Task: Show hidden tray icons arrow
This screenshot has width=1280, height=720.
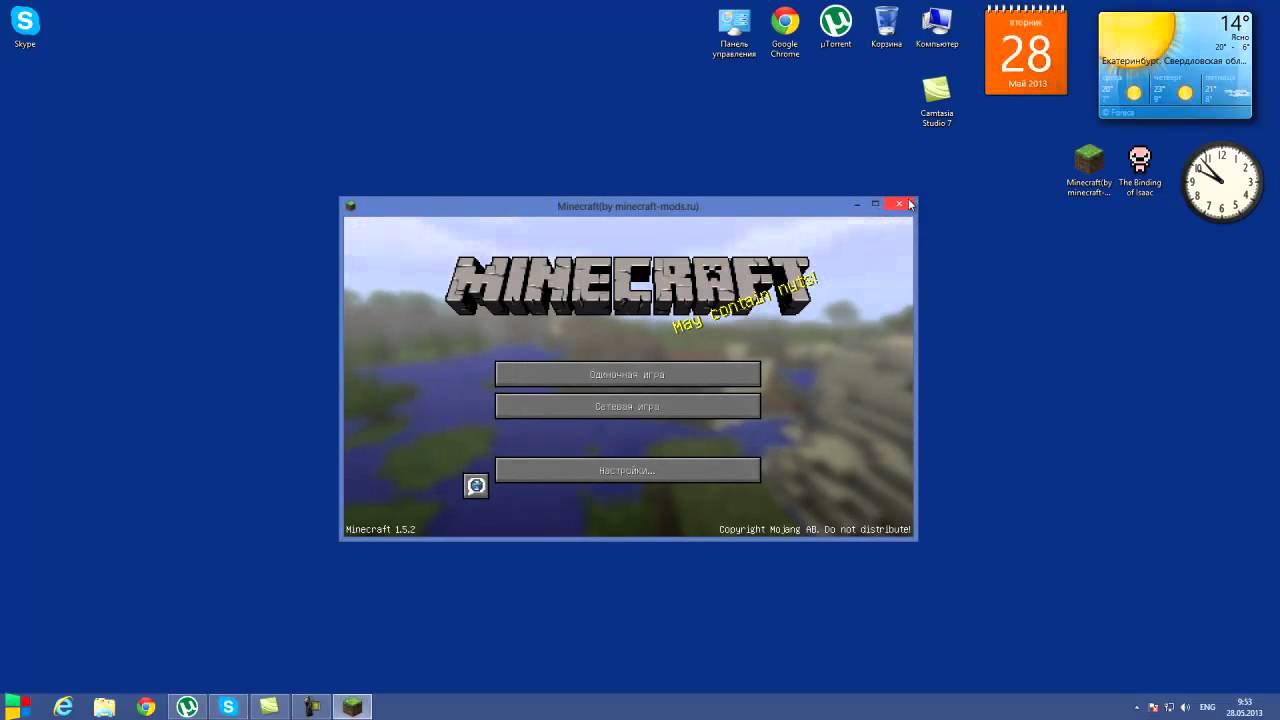Action: pos(1136,707)
